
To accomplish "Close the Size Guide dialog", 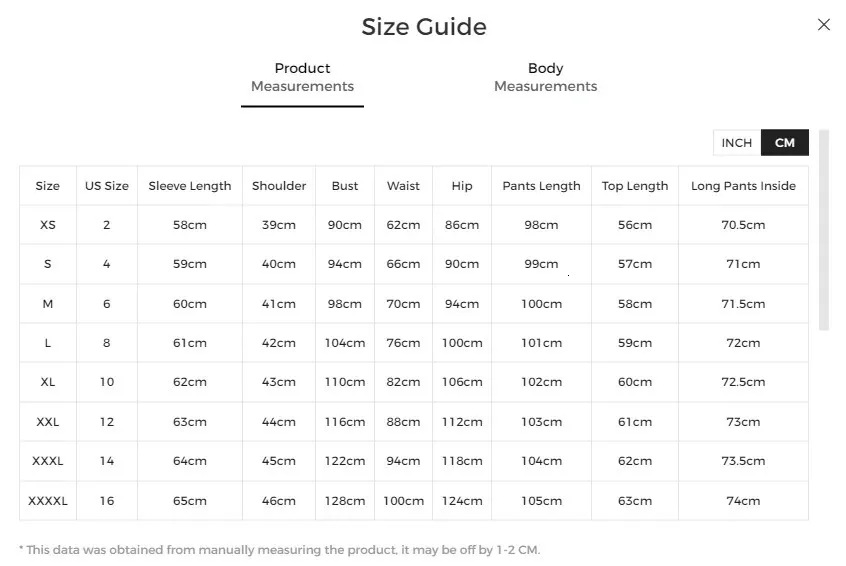I will coord(824,25).
